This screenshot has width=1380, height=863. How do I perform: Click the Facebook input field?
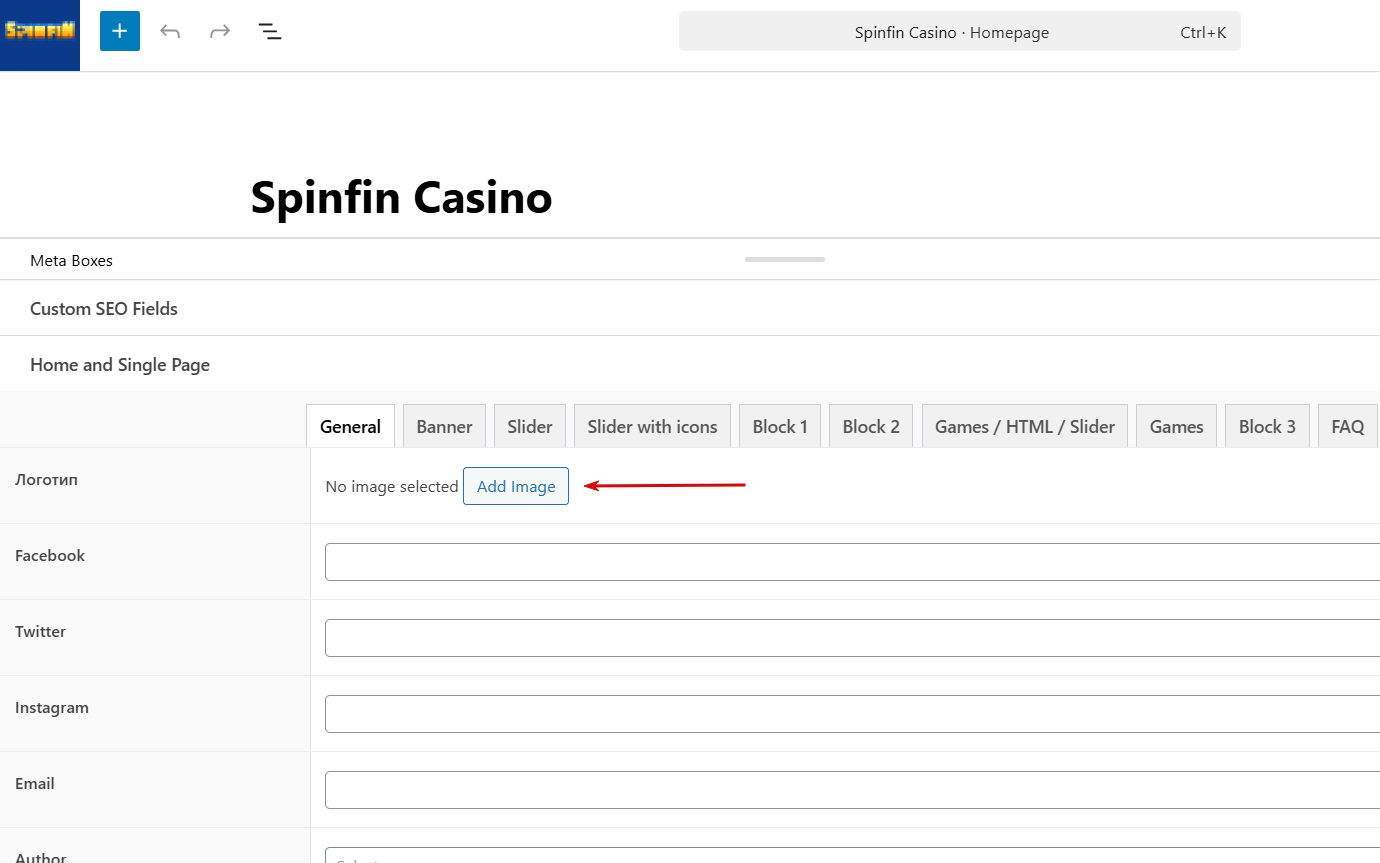[x=850, y=562]
